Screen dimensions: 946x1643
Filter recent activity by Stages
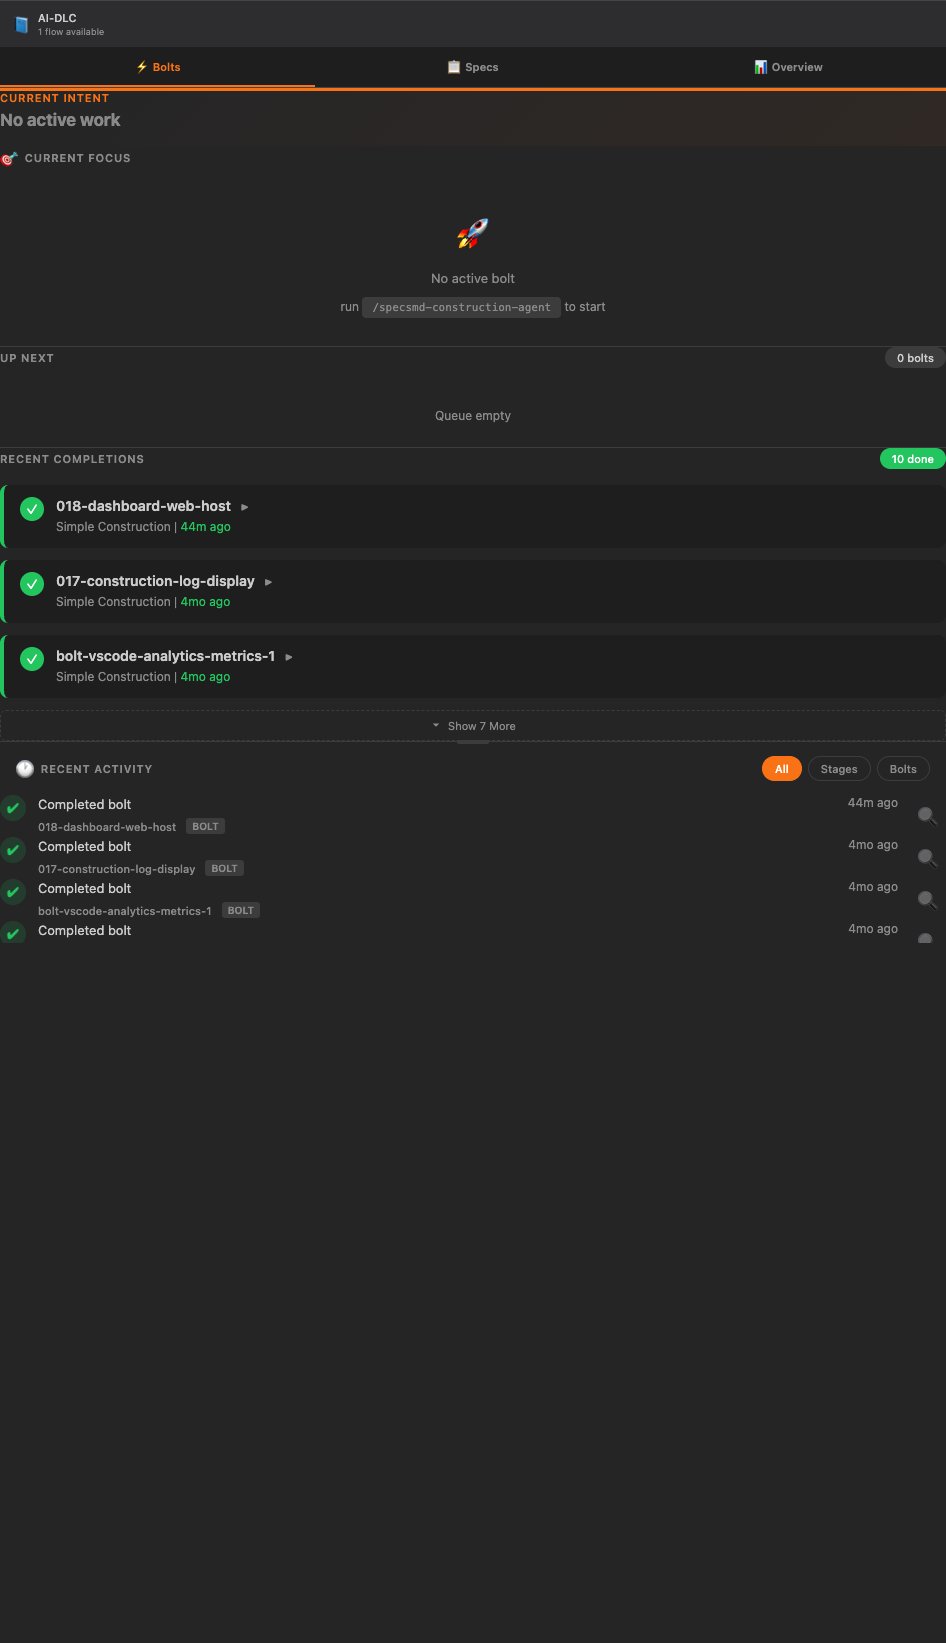839,769
